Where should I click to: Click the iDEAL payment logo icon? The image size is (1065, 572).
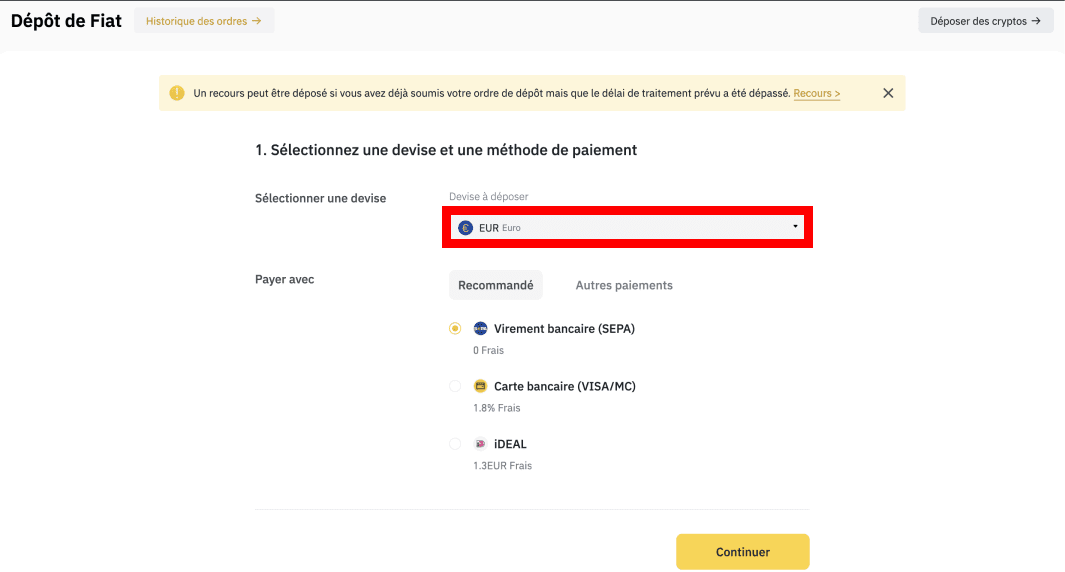point(480,444)
